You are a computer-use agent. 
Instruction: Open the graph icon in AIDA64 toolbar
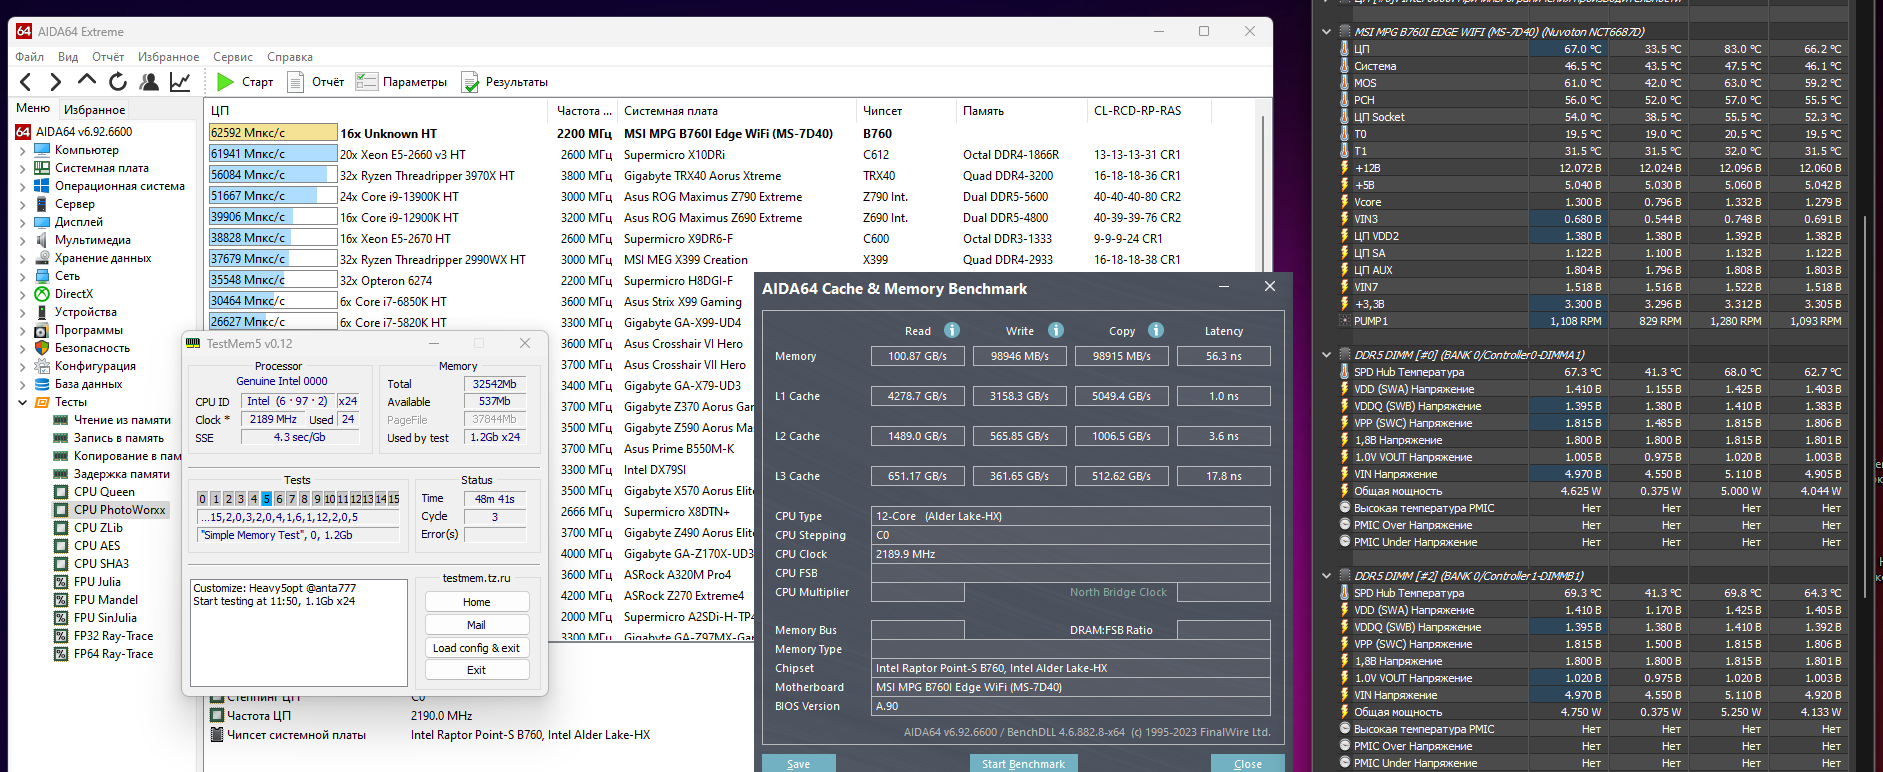pyautogui.click(x=180, y=82)
